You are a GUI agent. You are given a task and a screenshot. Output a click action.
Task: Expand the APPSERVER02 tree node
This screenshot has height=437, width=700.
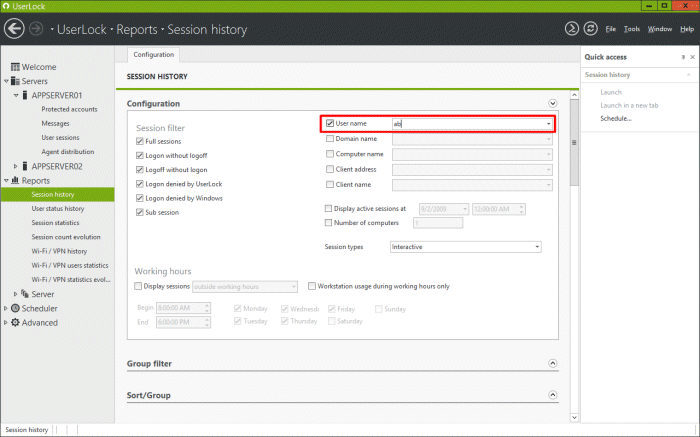[x=15, y=166]
